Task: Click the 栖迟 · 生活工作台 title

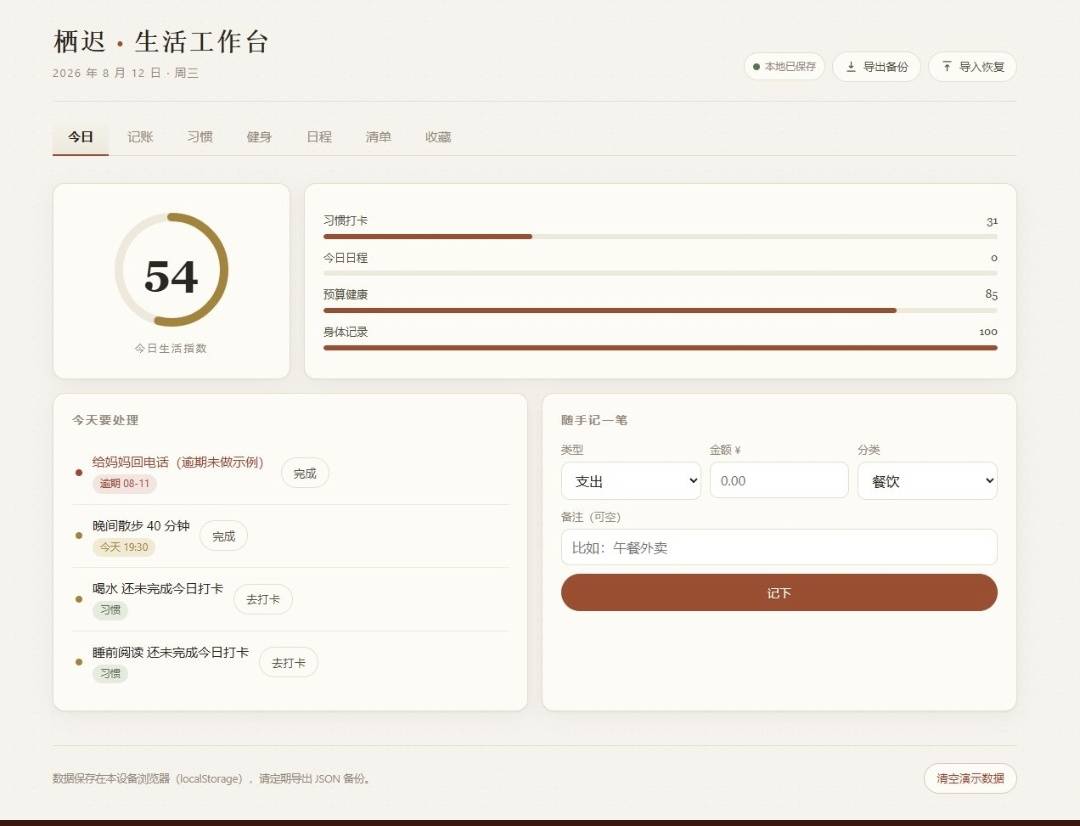Action: point(160,41)
